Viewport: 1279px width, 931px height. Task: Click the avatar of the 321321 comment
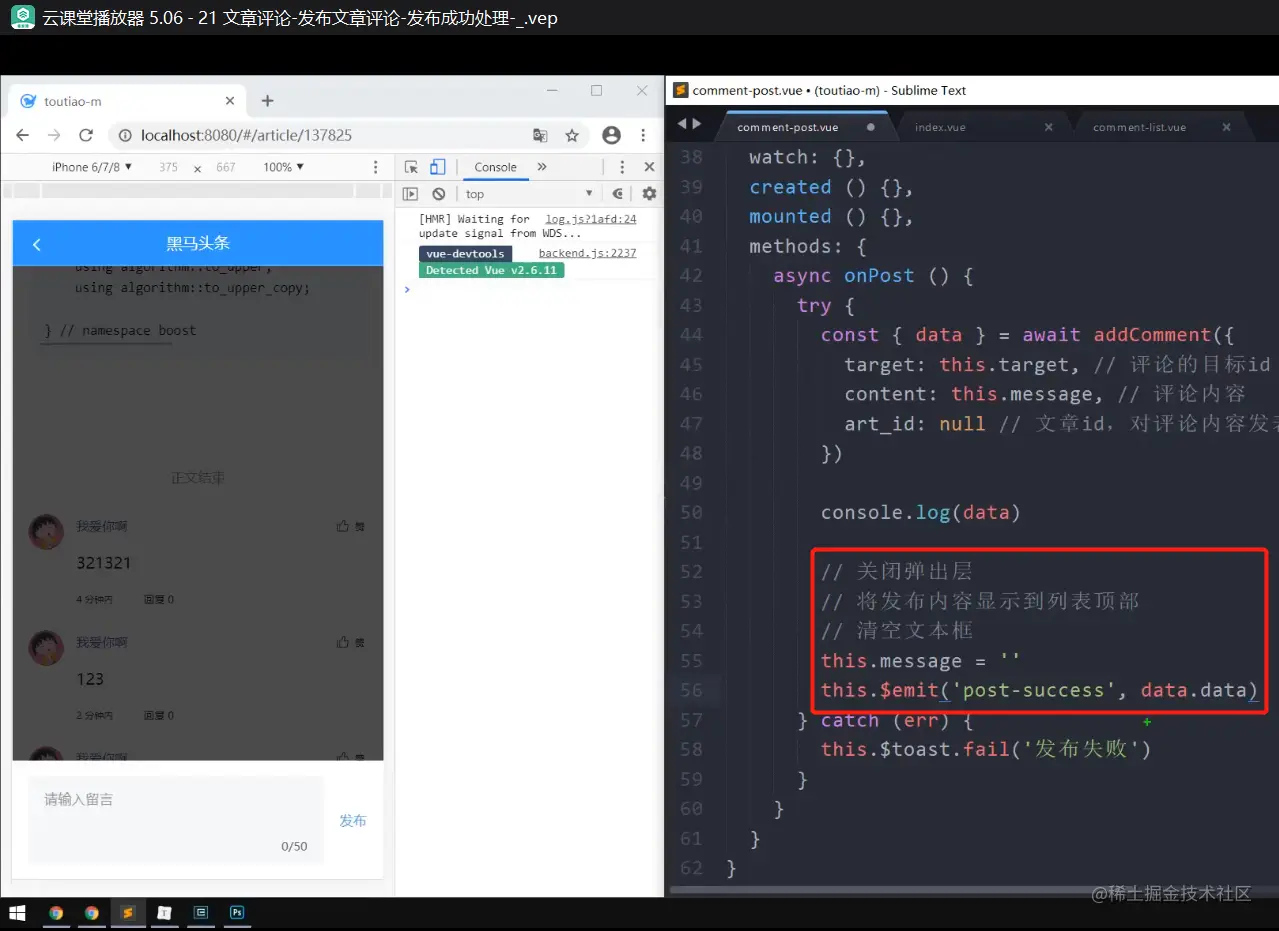tap(46, 532)
